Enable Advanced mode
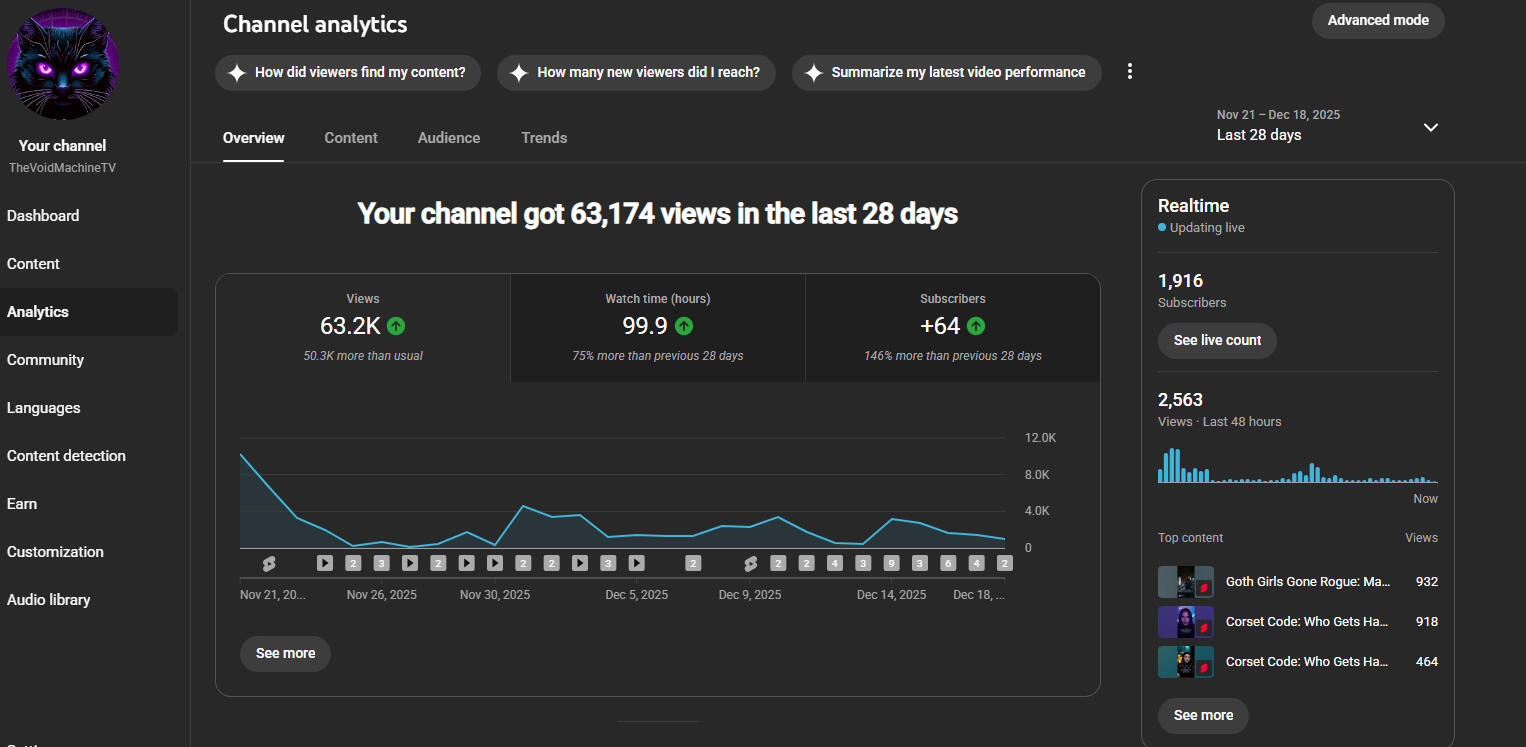Image resolution: width=1526 pixels, height=747 pixels. tap(1377, 21)
